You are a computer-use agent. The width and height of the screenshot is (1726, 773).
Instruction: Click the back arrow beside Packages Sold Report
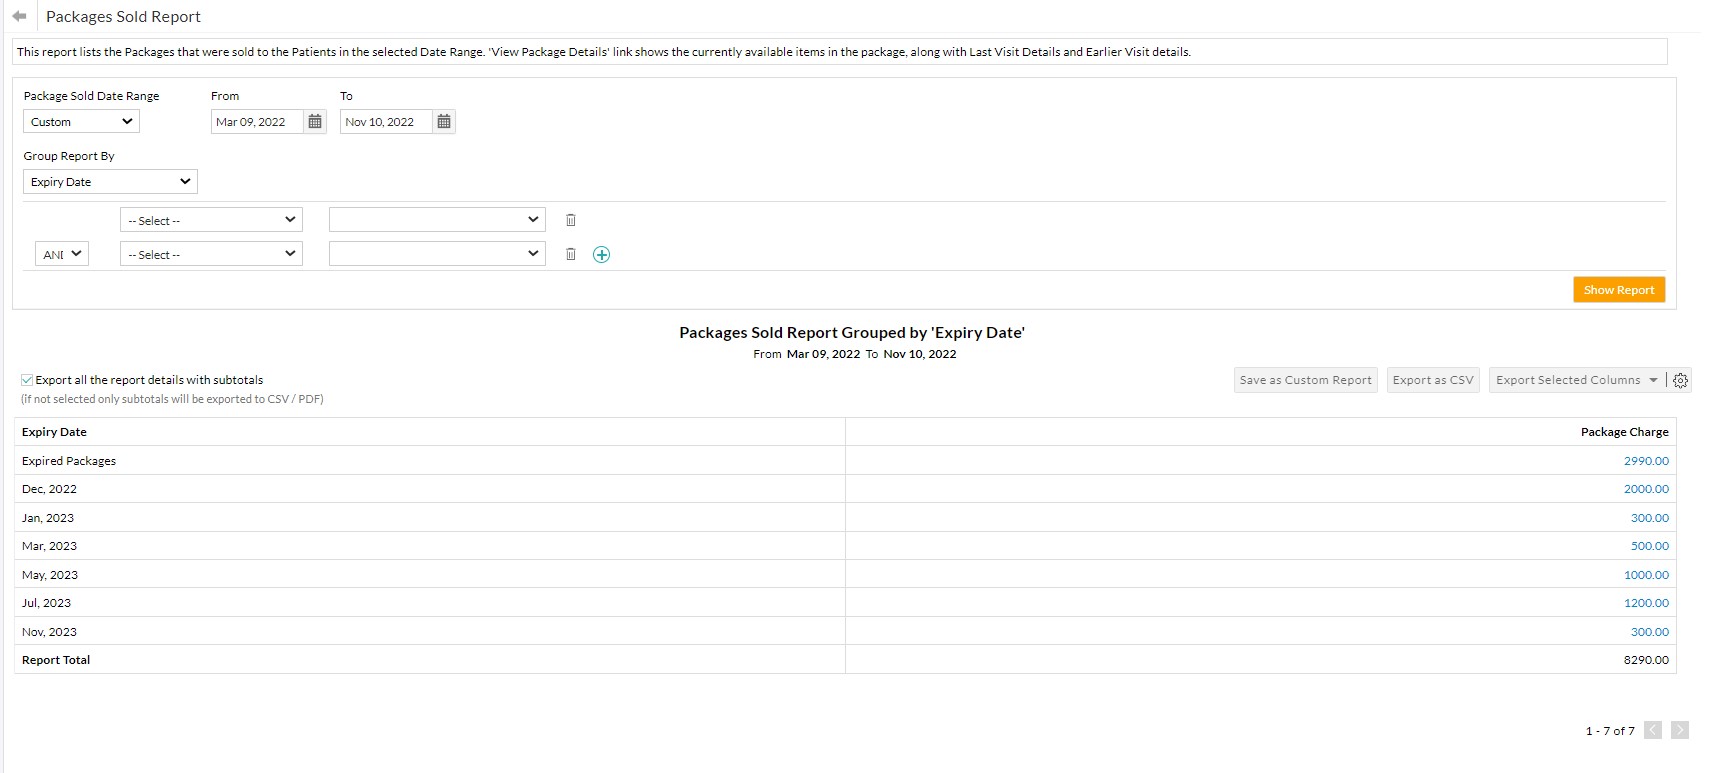coord(19,16)
